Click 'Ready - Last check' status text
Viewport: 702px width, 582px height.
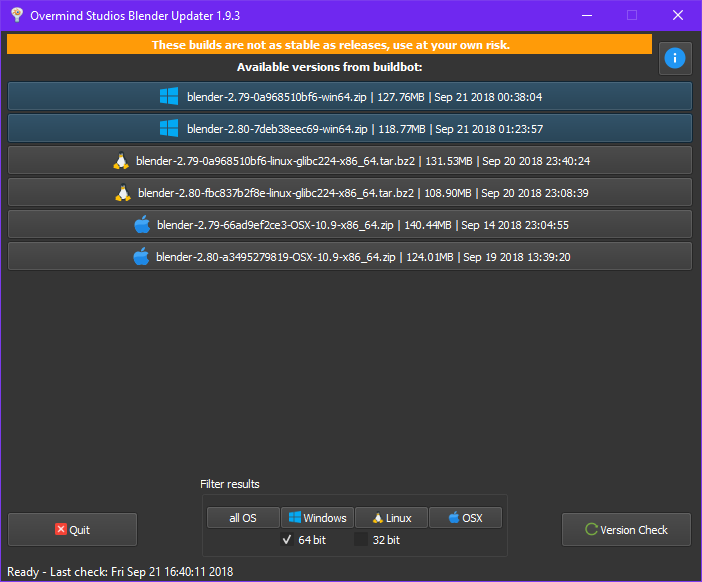click(x=120, y=572)
